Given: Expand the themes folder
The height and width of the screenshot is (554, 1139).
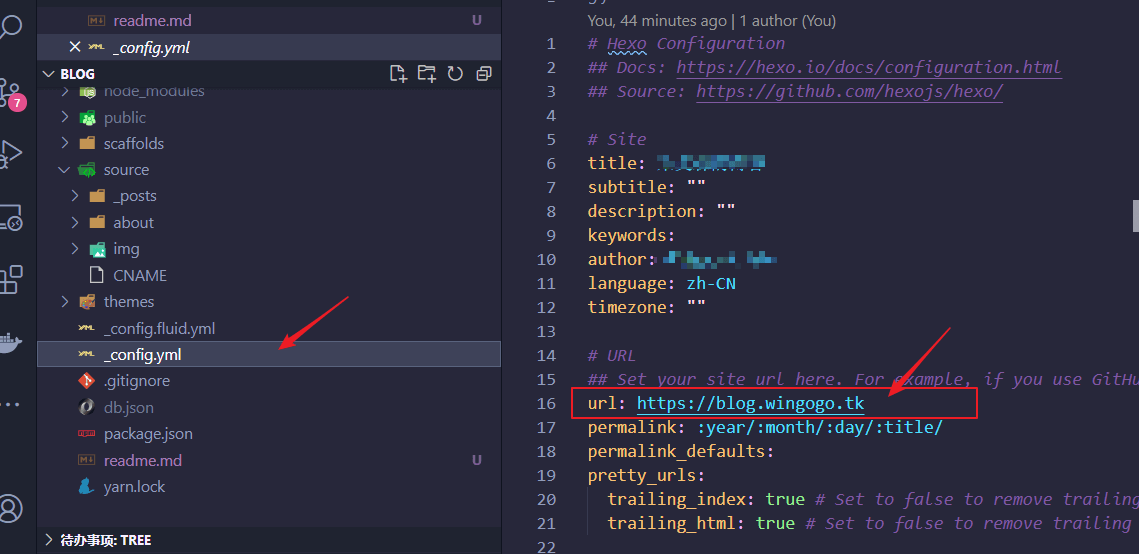Looking at the screenshot, I should click(65, 302).
